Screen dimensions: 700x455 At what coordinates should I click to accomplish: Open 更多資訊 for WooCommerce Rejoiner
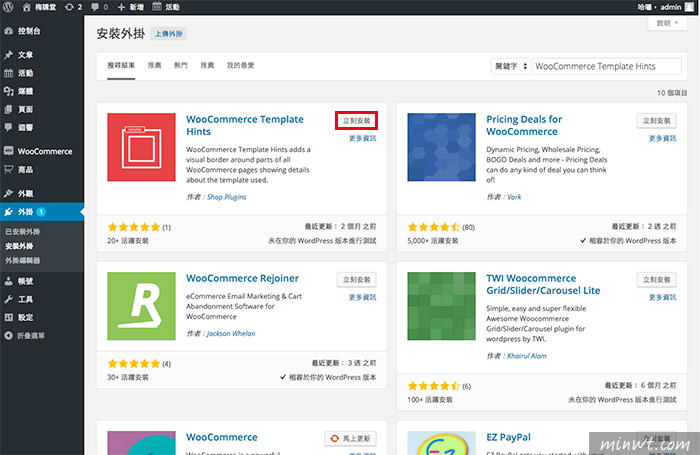pos(362,297)
